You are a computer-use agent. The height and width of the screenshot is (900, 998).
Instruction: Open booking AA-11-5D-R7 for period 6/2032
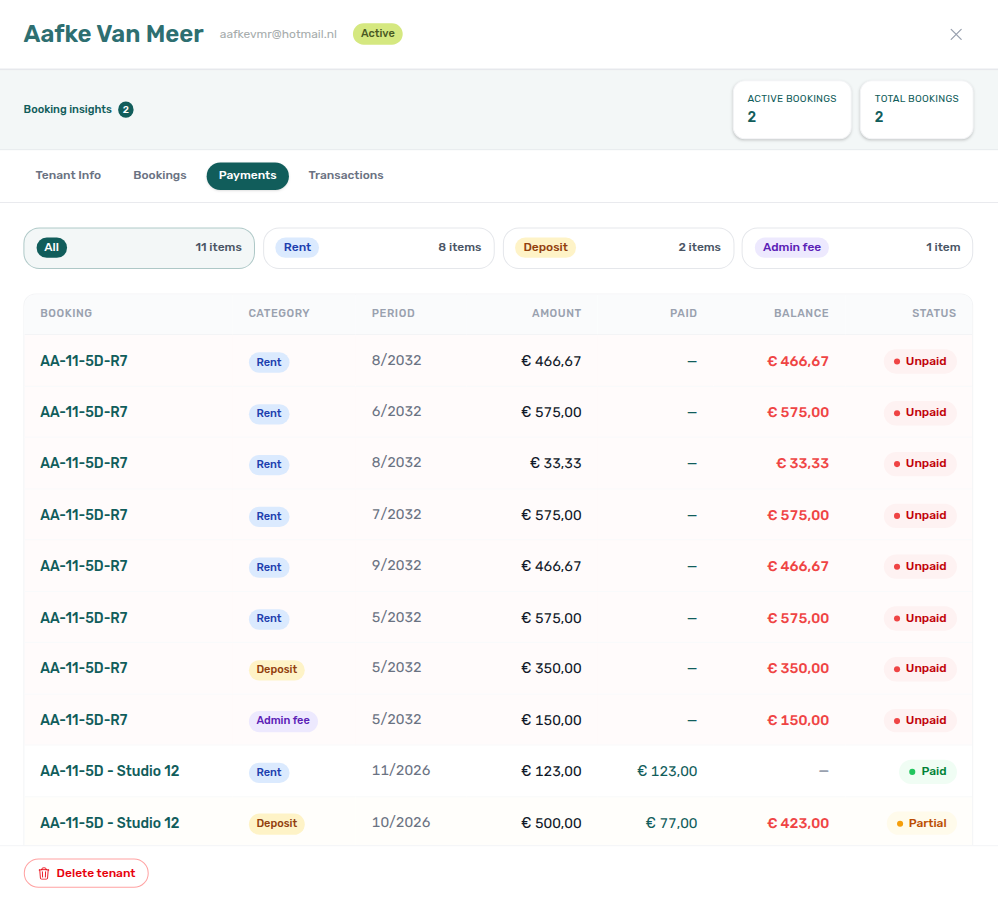click(x=84, y=412)
